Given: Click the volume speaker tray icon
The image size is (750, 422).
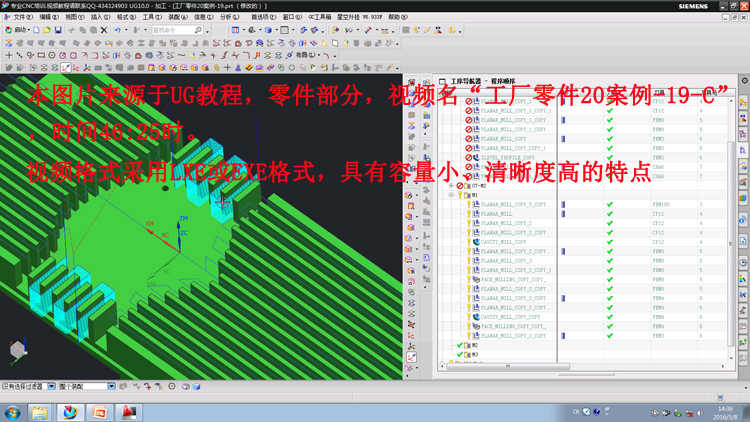Looking at the screenshot, I should tap(700, 412).
